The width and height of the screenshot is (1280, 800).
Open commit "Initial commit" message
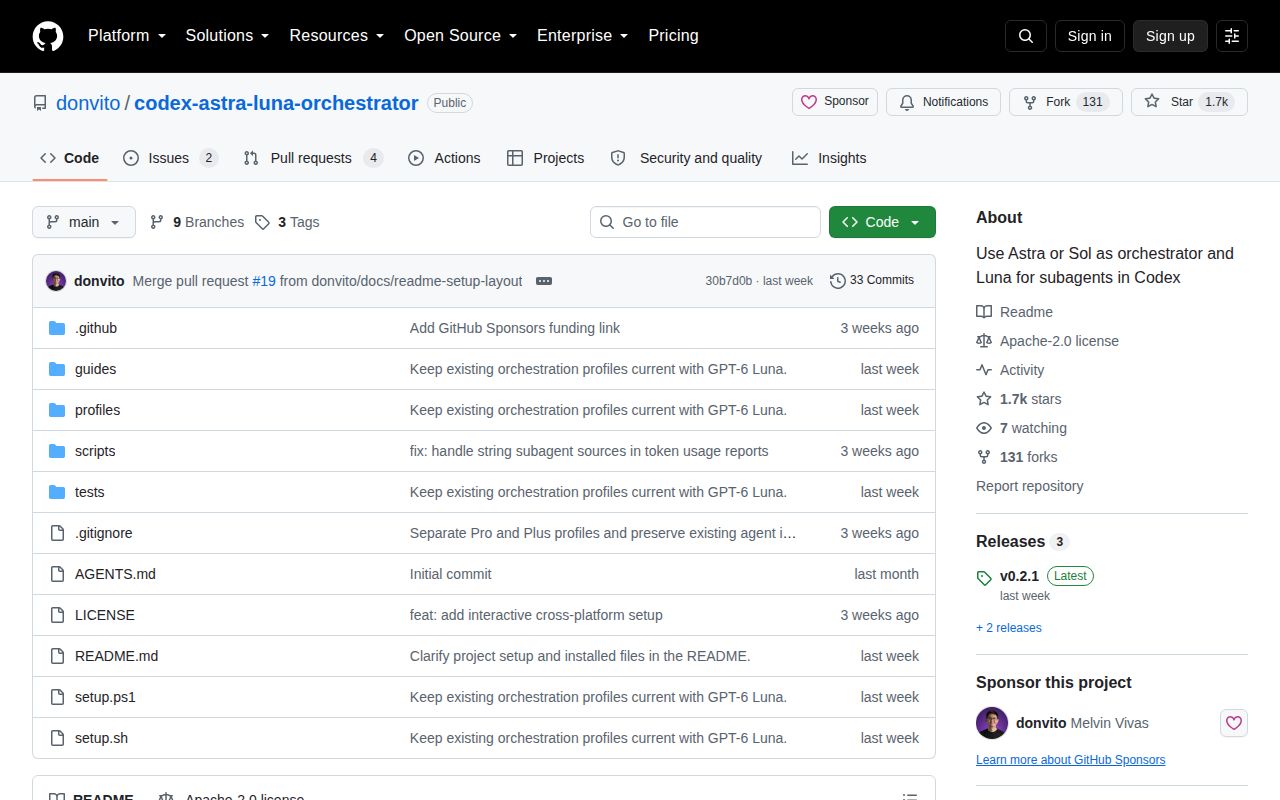coord(450,574)
